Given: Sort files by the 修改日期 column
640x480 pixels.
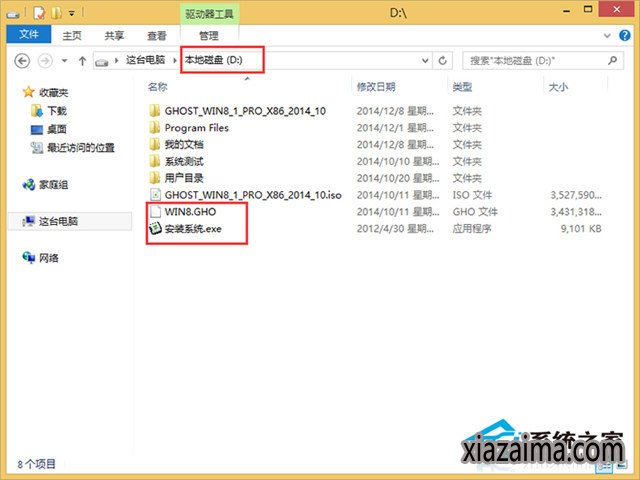Looking at the screenshot, I should point(376,87).
